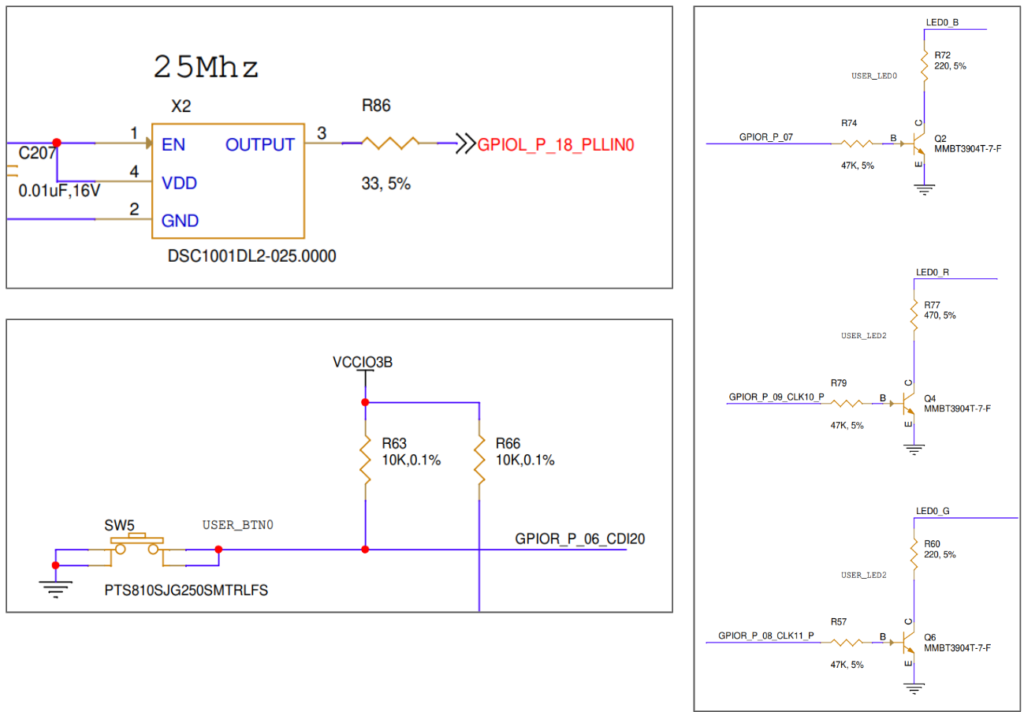Click the R86 resistor symbol

pos(390,143)
